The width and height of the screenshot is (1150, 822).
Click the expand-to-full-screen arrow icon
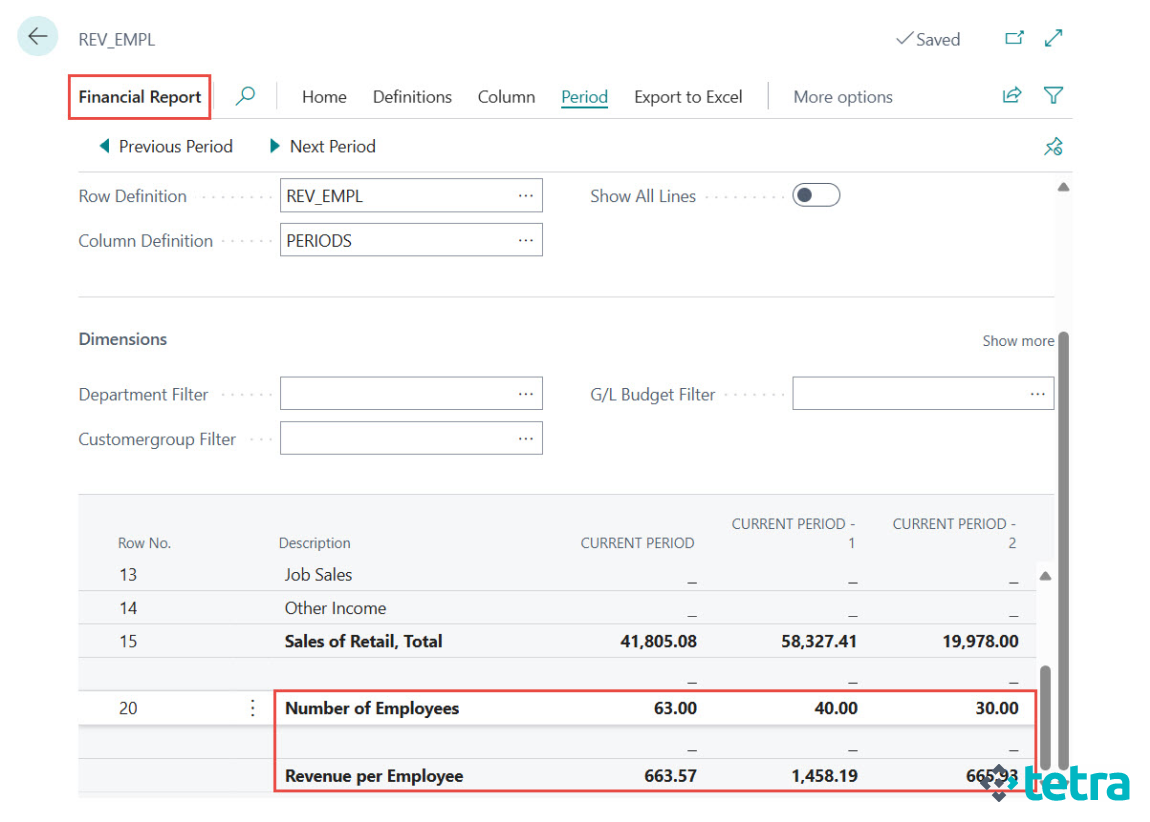coord(1053,37)
